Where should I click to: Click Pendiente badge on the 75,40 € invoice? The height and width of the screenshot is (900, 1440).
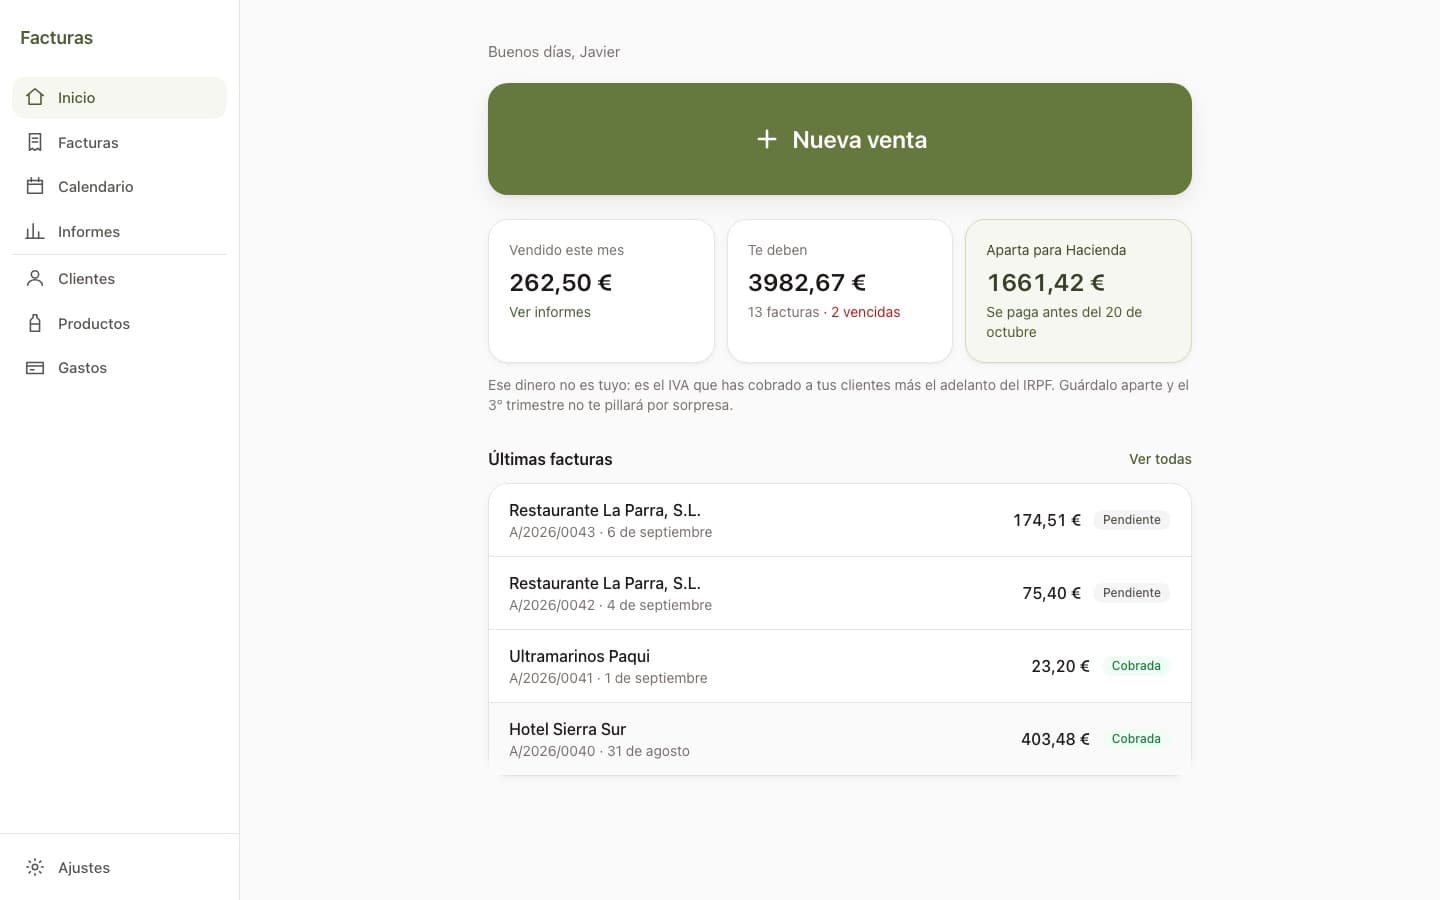click(x=1132, y=593)
